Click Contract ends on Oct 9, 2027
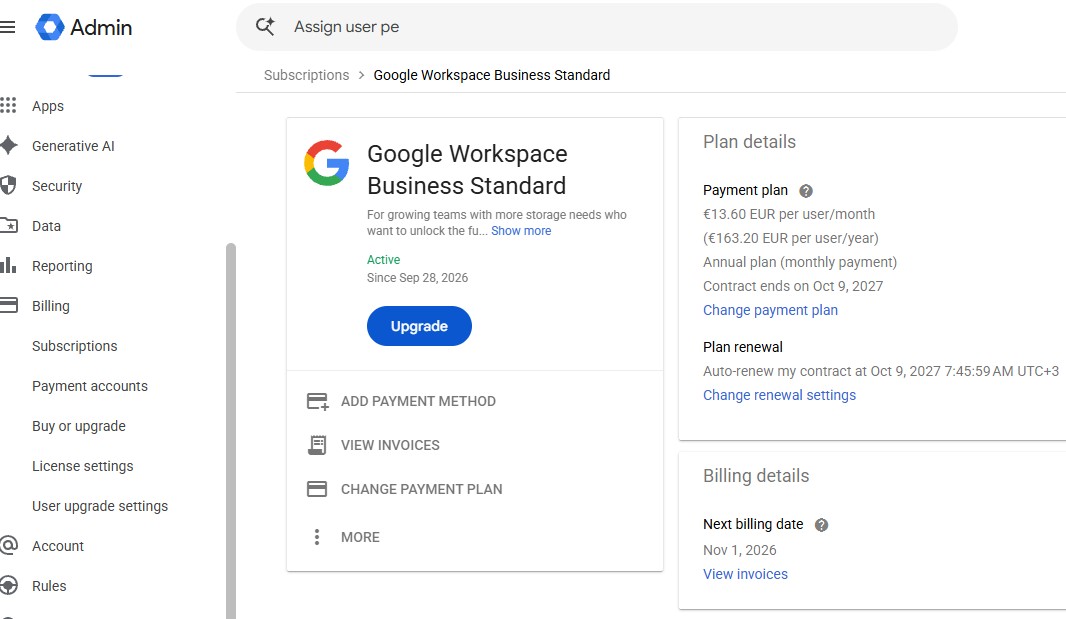 793,286
